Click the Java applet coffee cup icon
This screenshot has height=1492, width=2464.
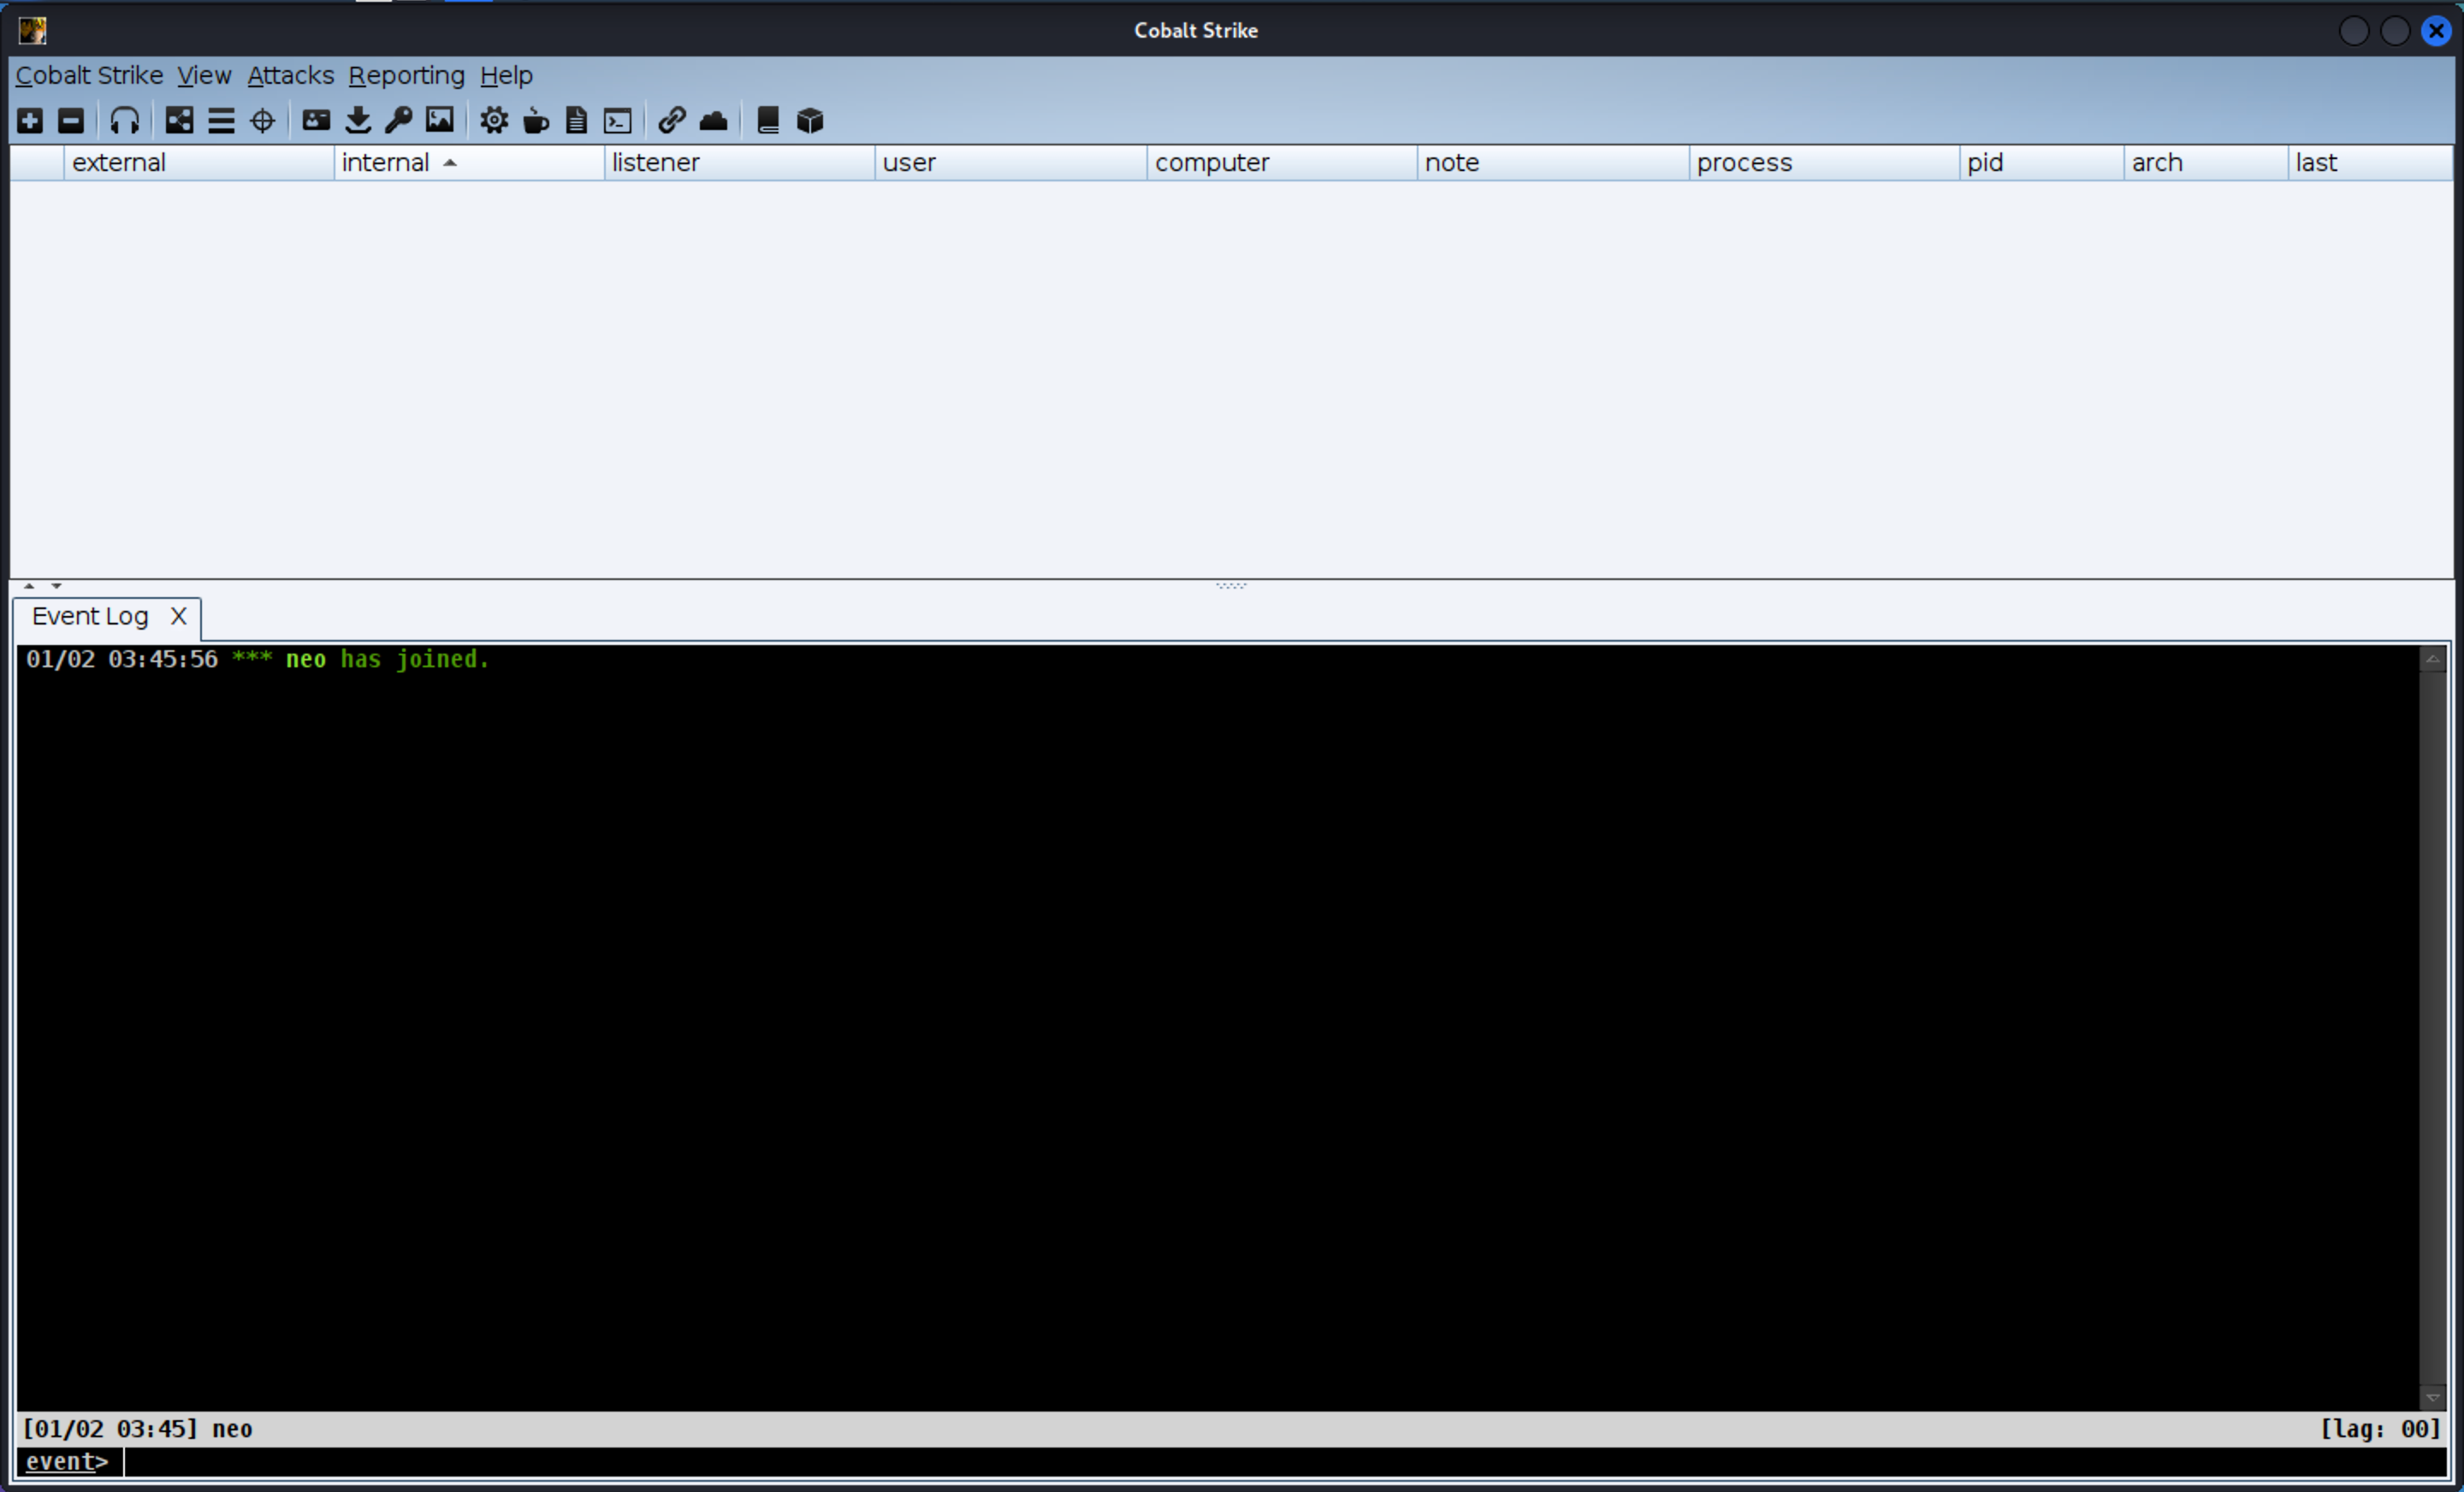536,121
